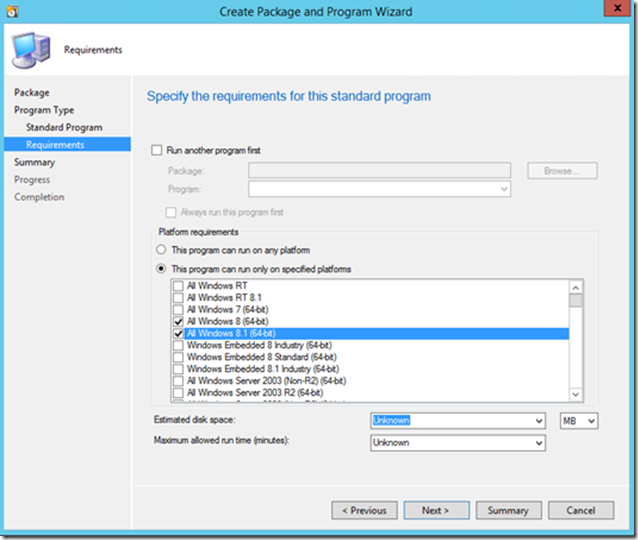638x540 pixels.
Task: Expand Maximum allowed run time dropdown
Action: pyautogui.click(x=539, y=443)
